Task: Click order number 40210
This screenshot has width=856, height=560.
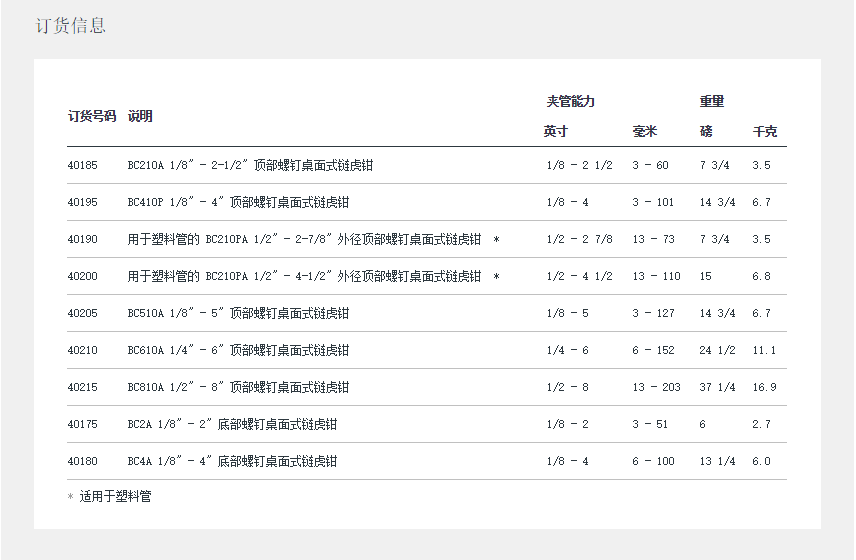Action: pyautogui.click(x=83, y=350)
